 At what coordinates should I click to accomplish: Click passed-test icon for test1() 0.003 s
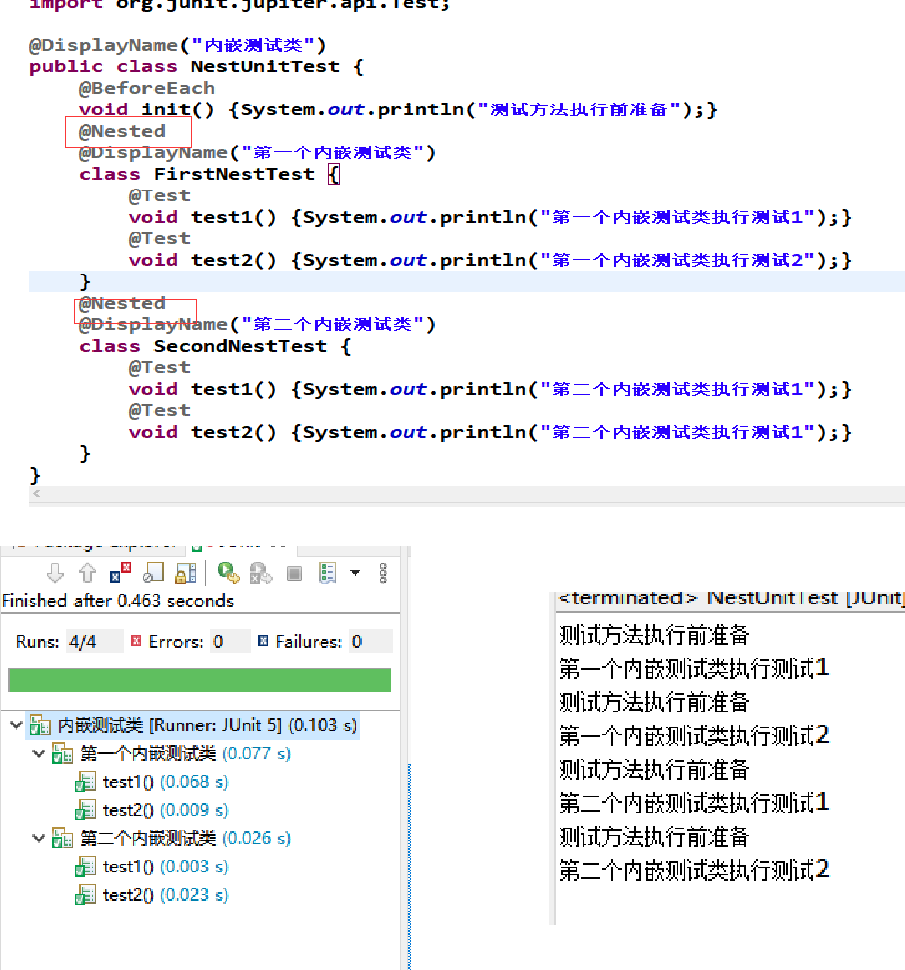[85, 867]
